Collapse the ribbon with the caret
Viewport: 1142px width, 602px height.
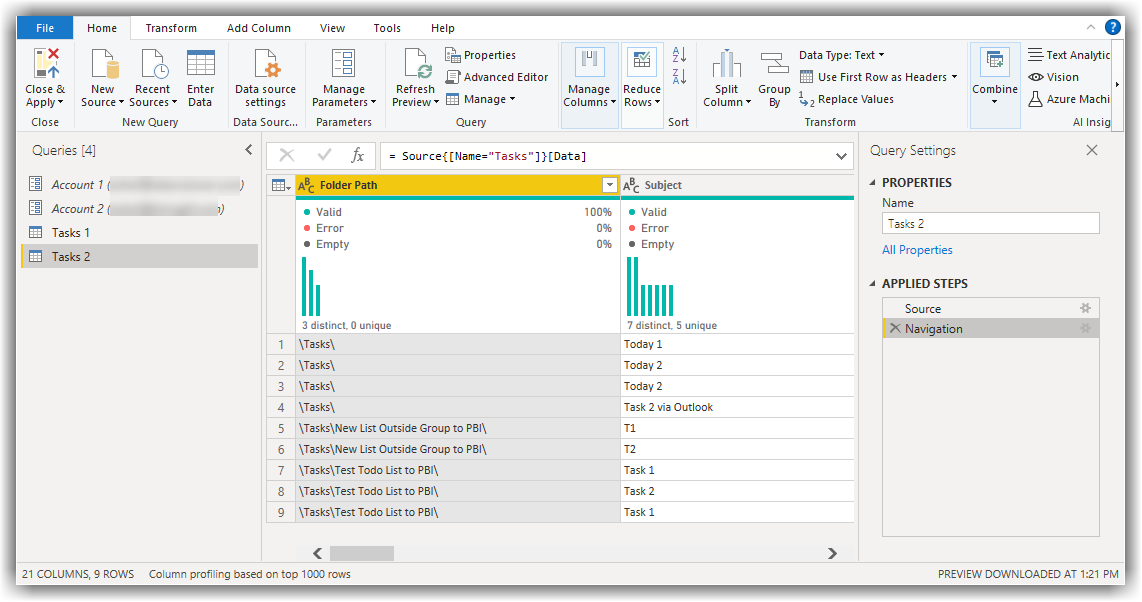click(x=1090, y=28)
